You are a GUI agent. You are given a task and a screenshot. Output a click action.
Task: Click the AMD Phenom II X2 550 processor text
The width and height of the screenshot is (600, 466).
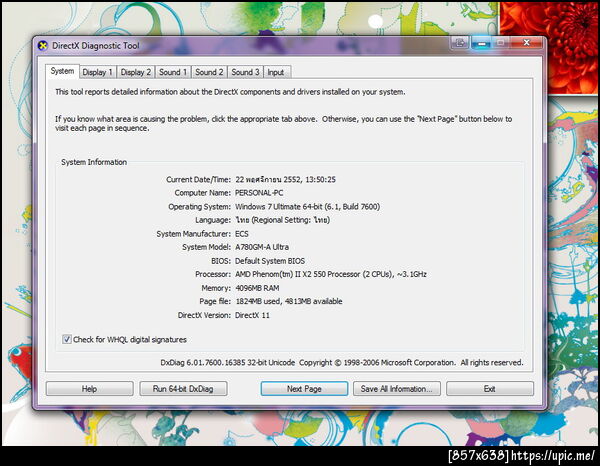[331, 274]
